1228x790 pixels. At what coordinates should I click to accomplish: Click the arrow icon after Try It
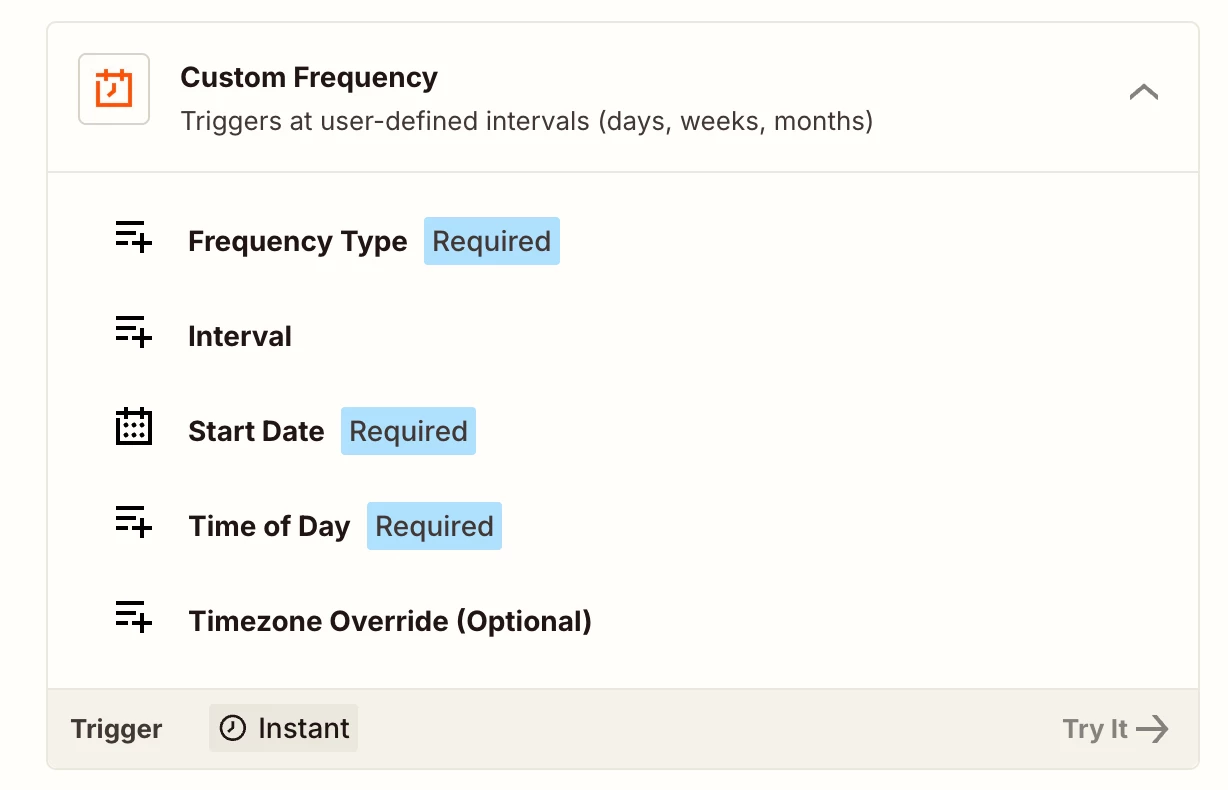[x=1153, y=729]
